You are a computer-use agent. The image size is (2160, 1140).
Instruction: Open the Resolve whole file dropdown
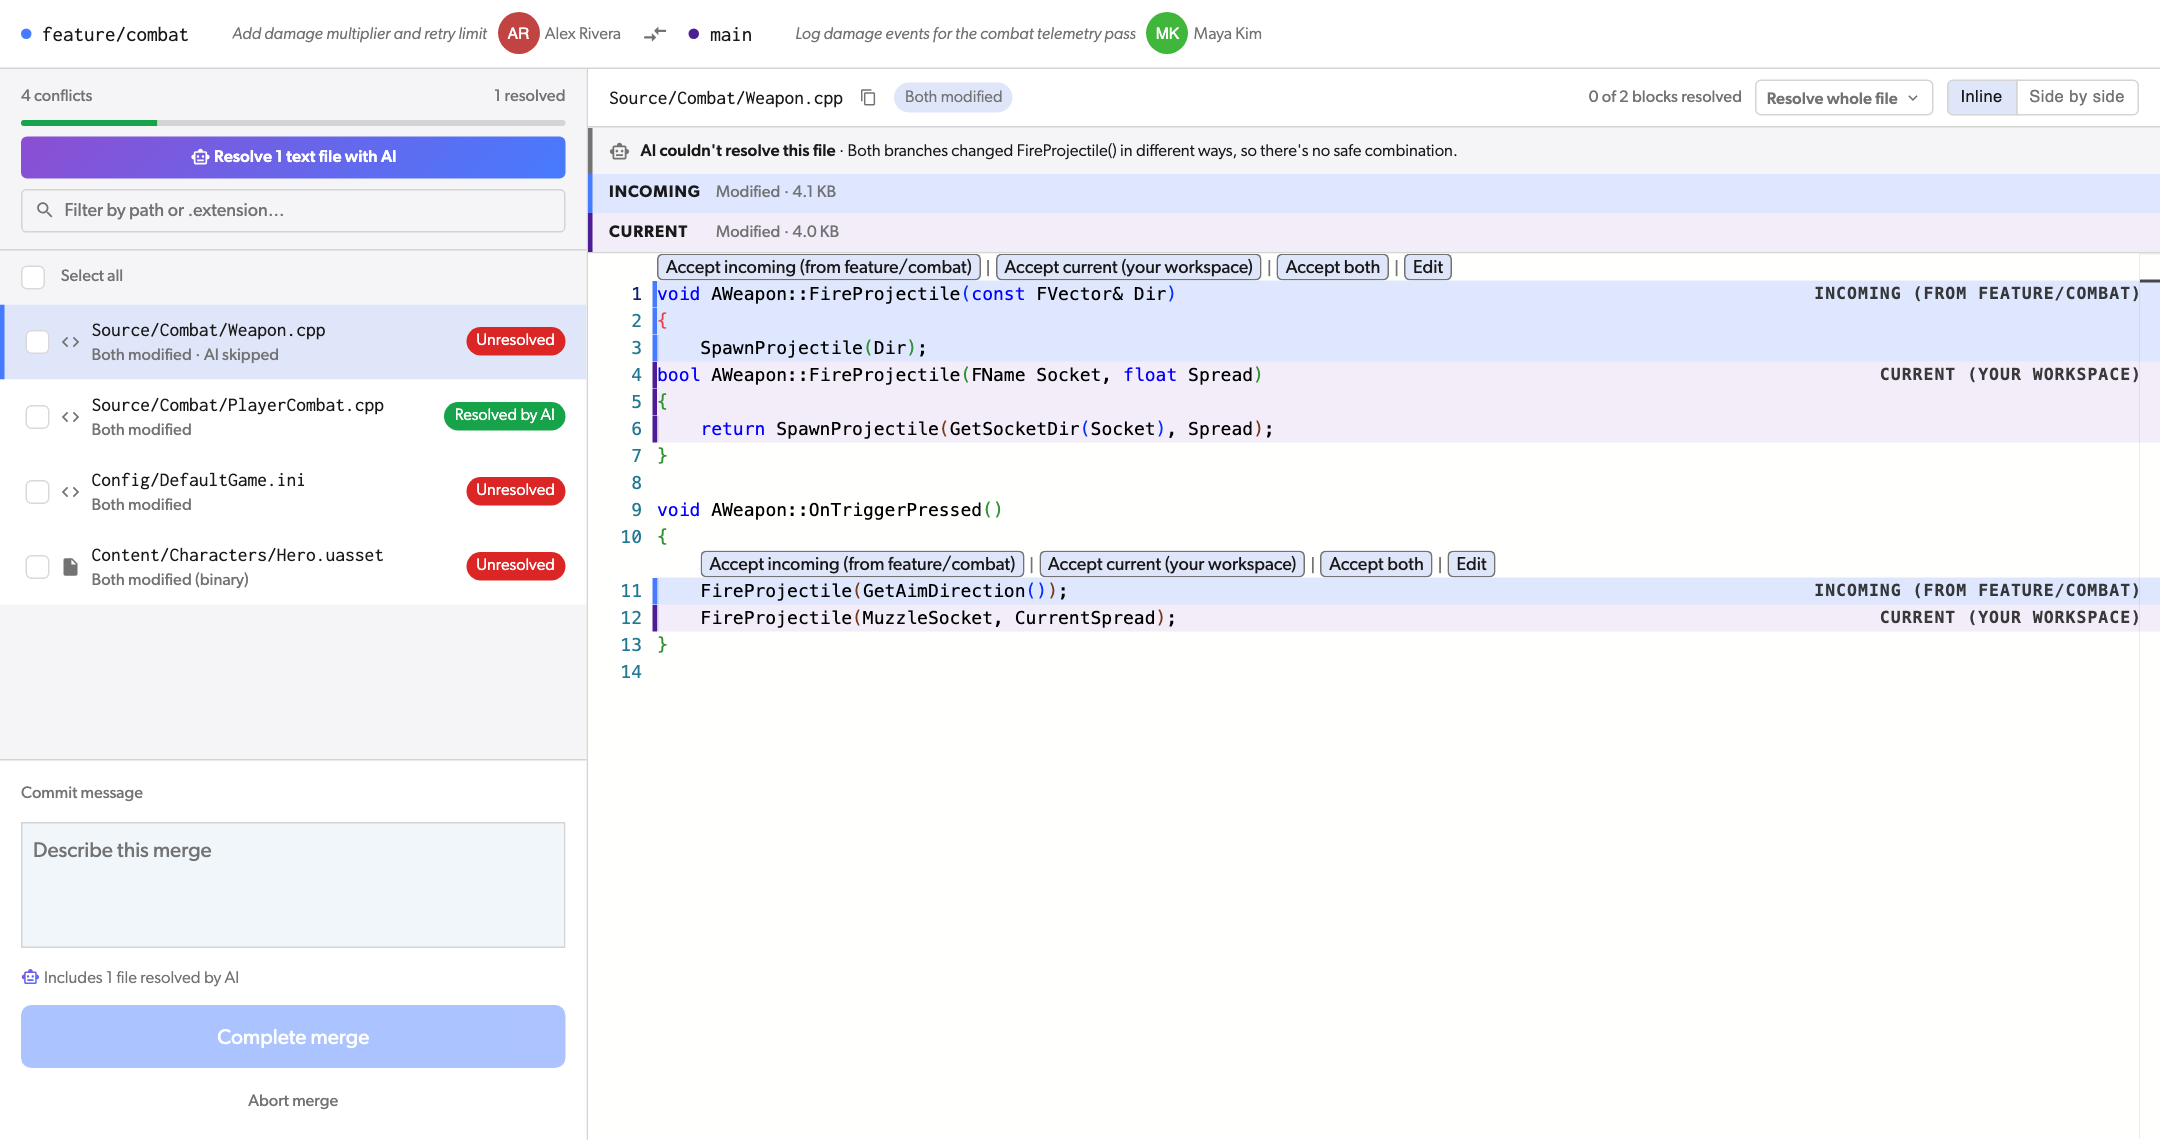1843,97
